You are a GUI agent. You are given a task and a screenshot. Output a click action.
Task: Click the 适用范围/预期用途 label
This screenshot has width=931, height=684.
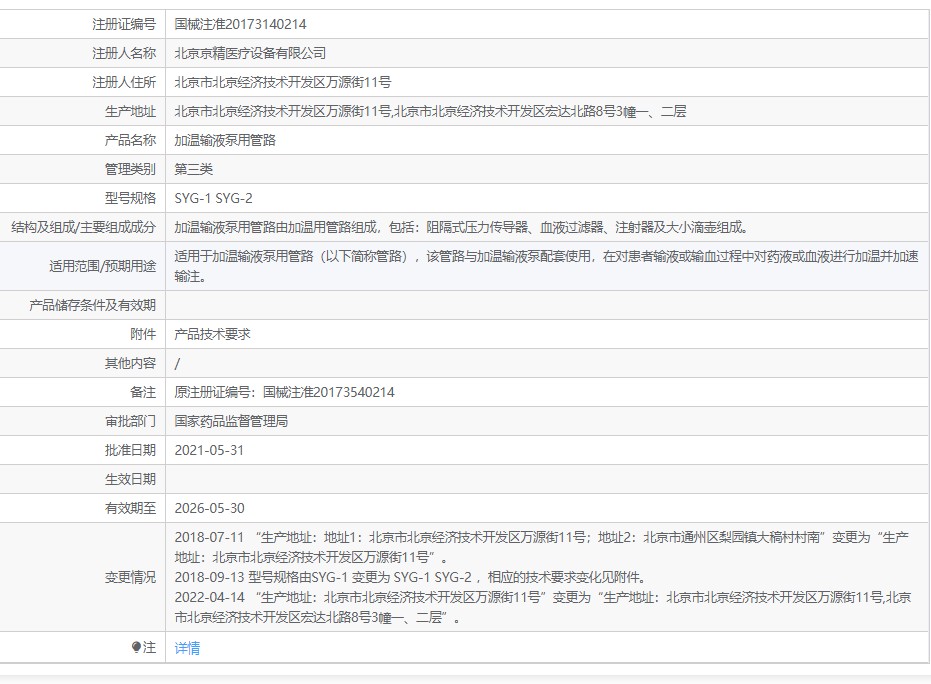[x=103, y=267]
